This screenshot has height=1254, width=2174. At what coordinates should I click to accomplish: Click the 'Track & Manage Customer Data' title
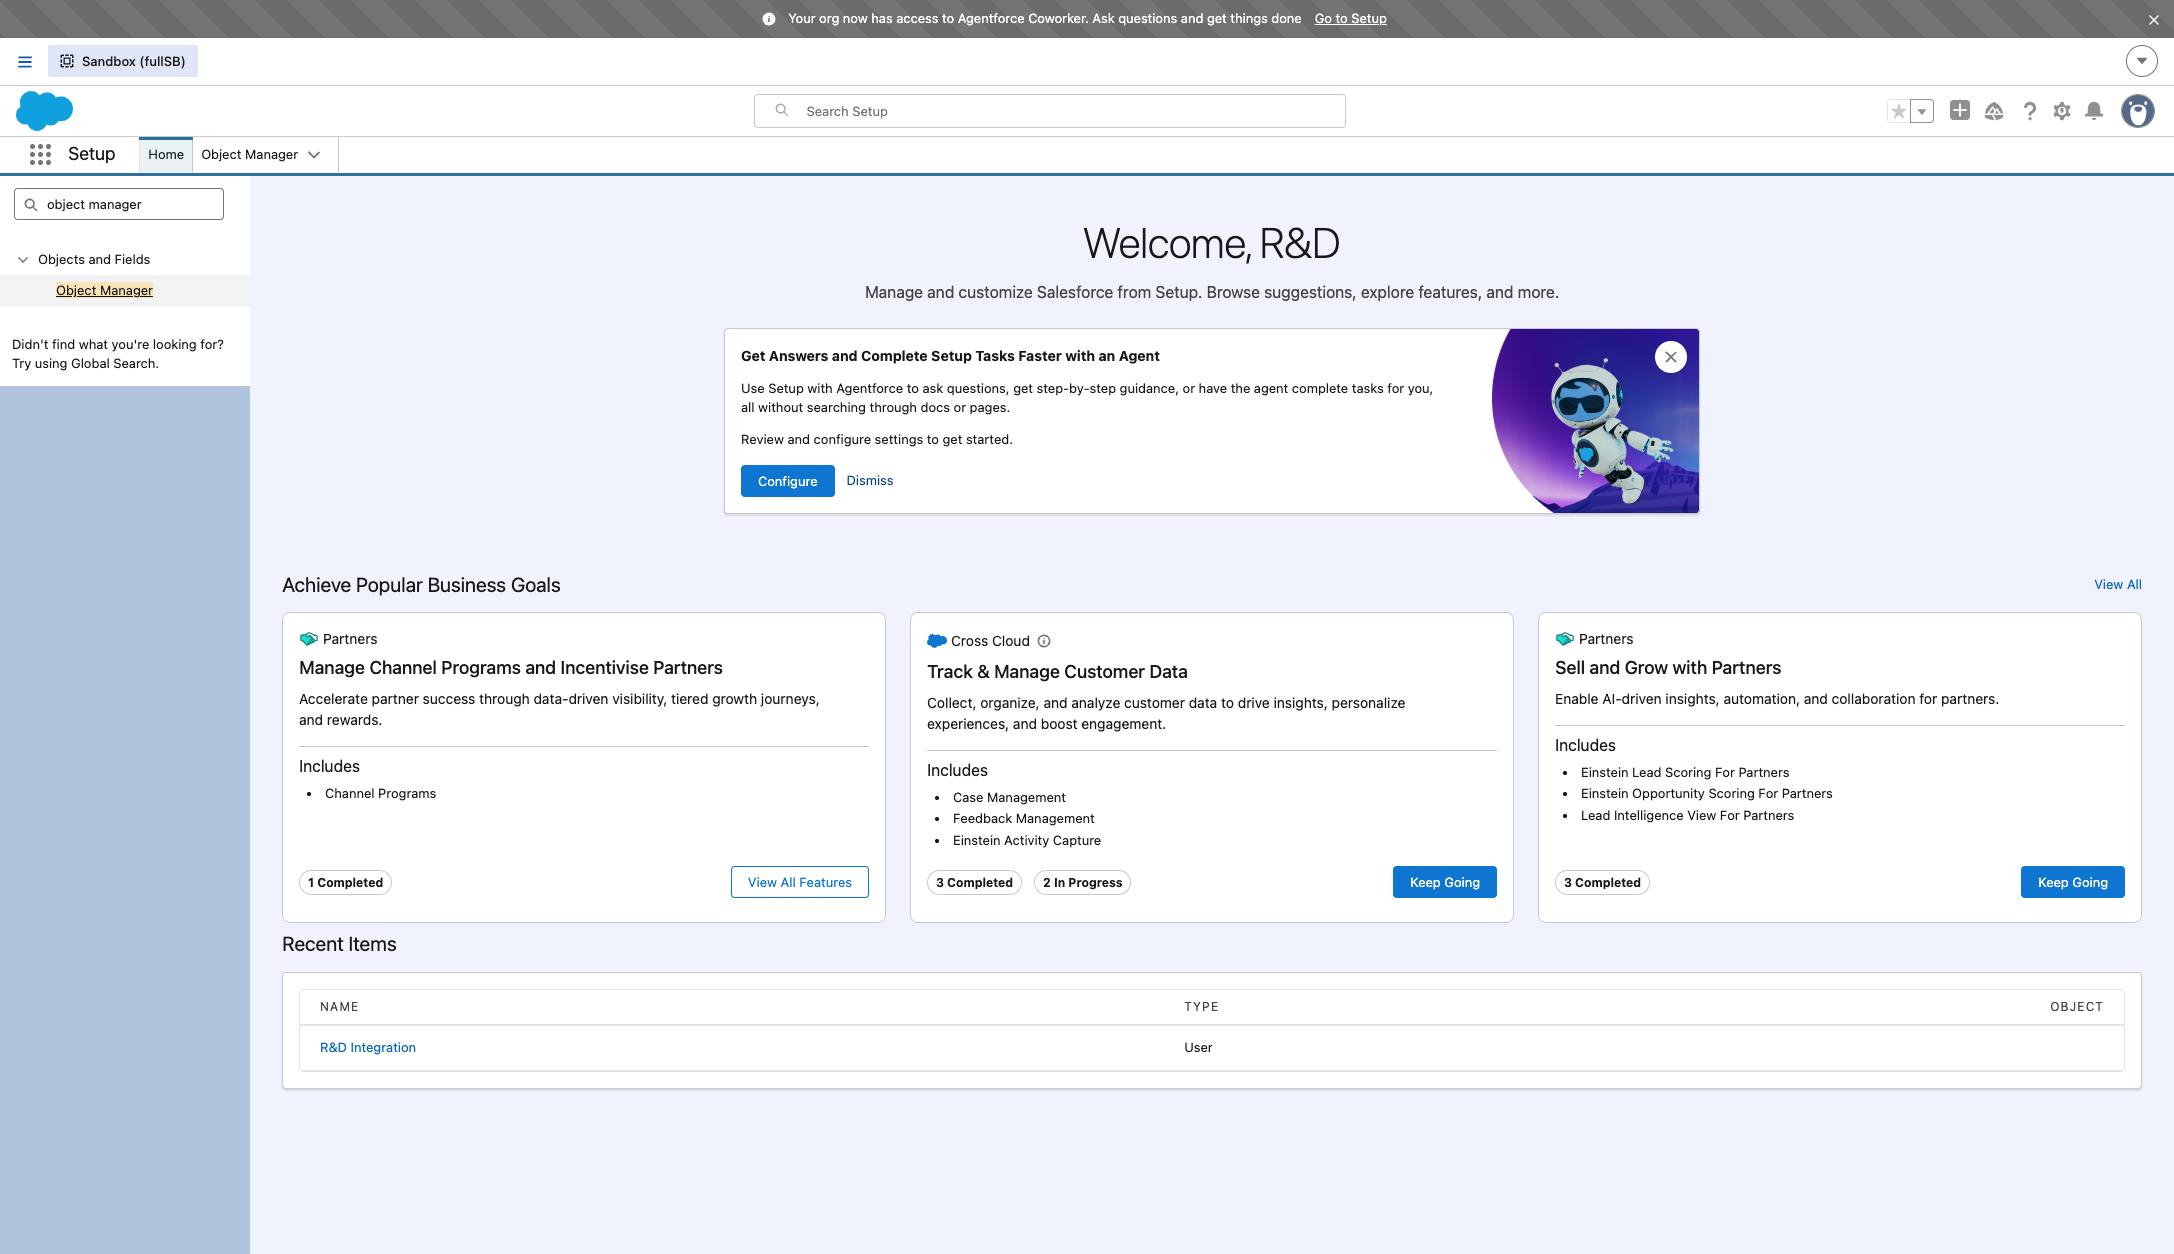click(x=1057, y=672)
